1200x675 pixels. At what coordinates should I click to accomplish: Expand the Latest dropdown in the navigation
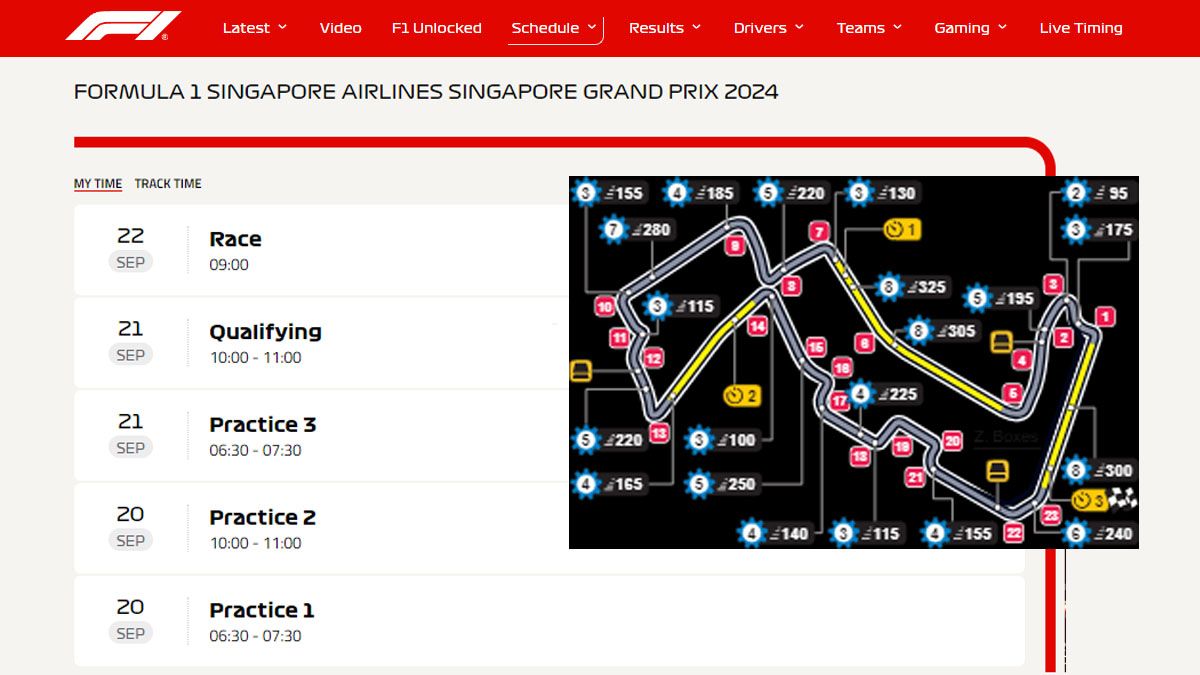pos(254,28)
